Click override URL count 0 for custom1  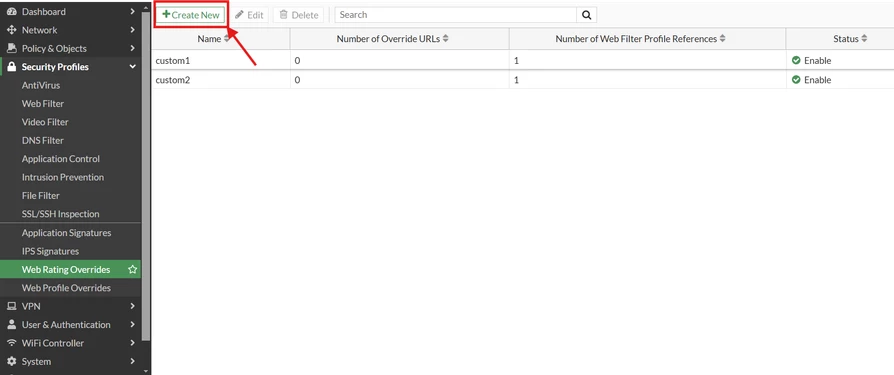(x=298, y=60)
